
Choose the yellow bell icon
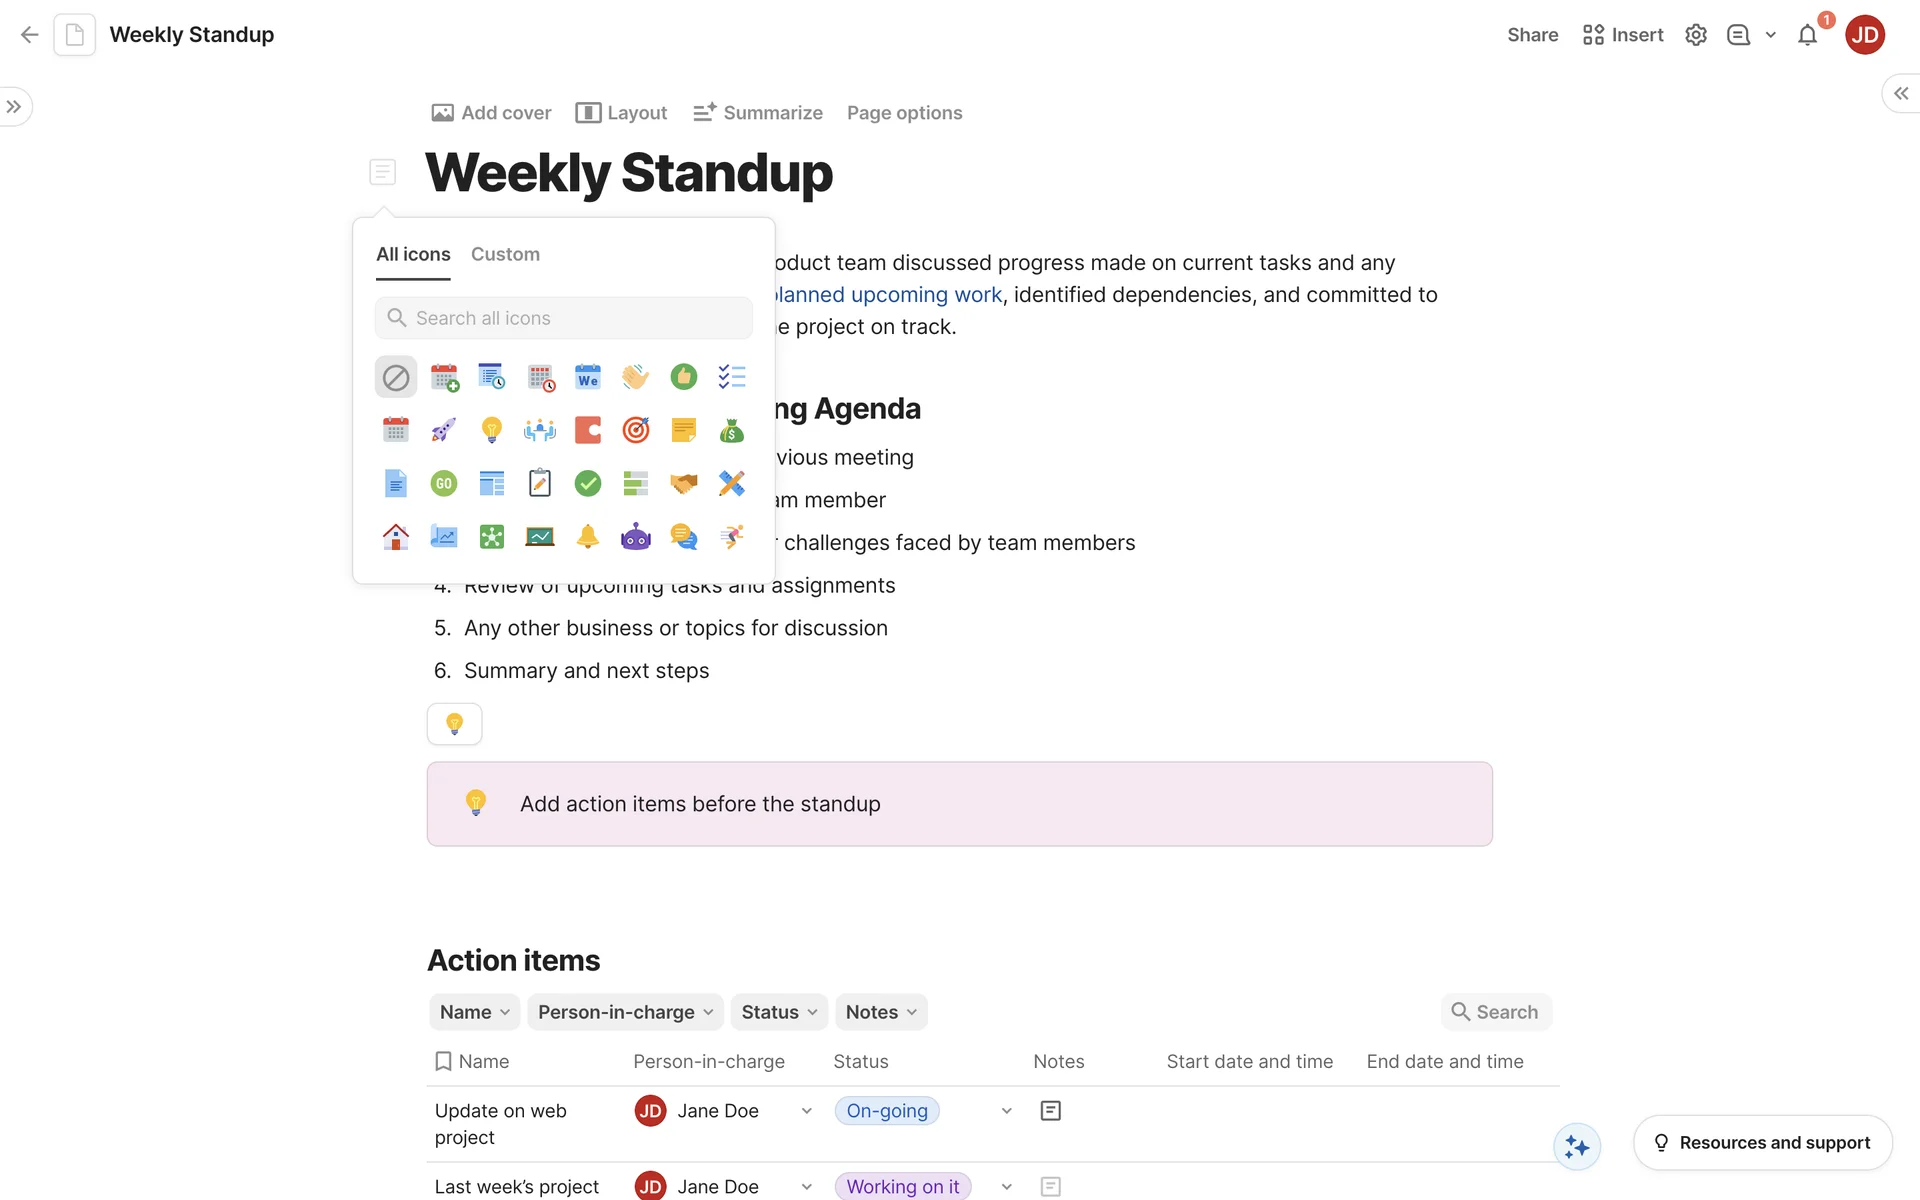click(x=588, y=537)
